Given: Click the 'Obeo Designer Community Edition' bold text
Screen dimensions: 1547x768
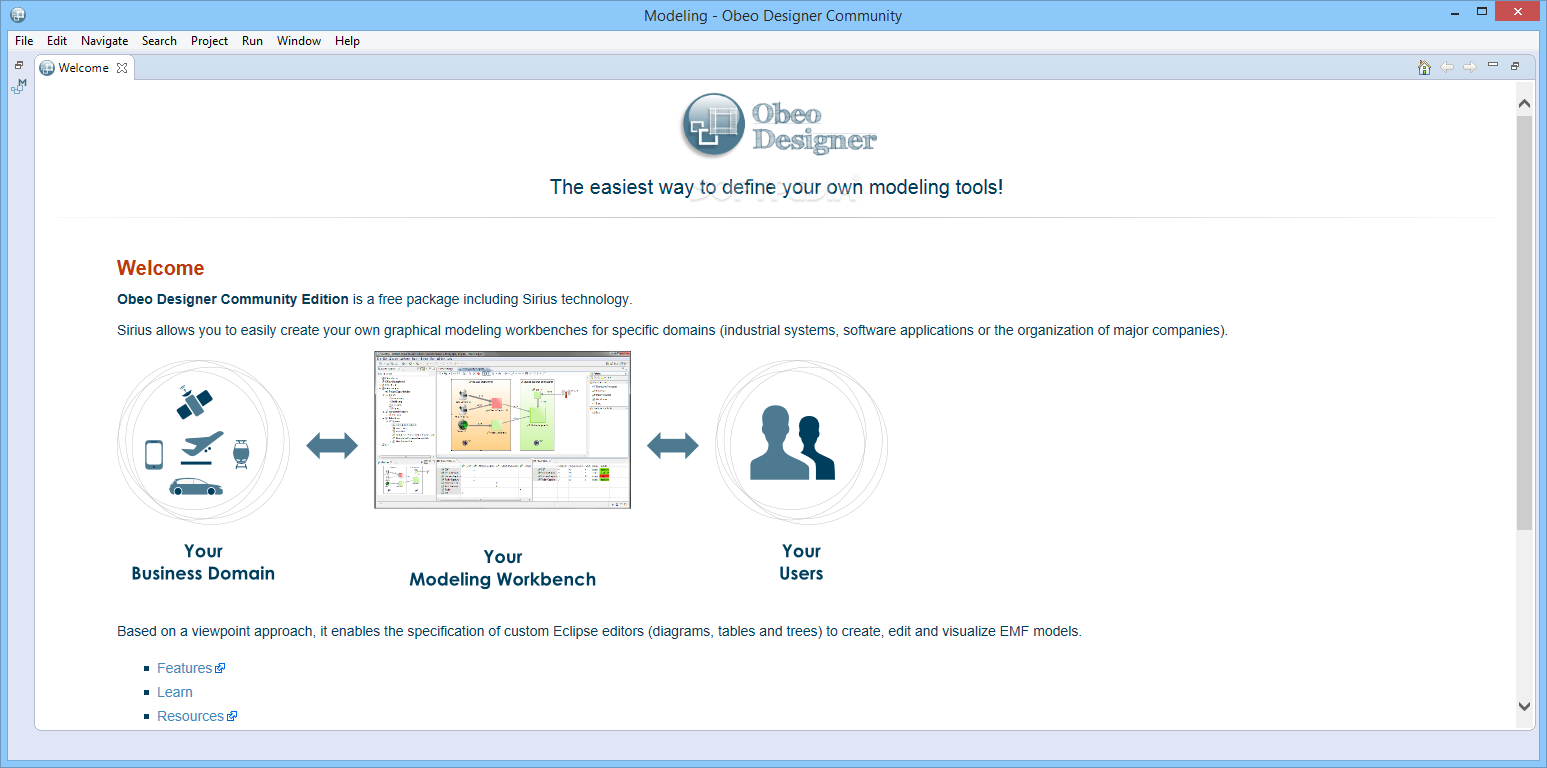Looking at the screenshot, I should click(x=233, y=299).
